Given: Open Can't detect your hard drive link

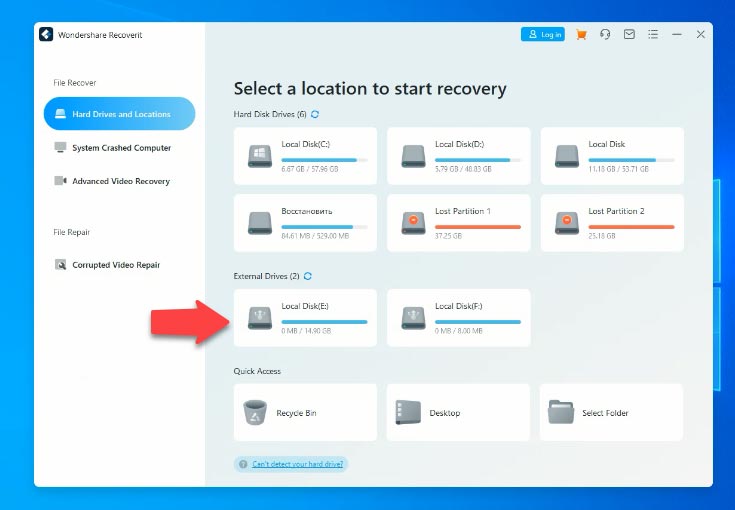Looking at the screenshot, I should click(298, 464).
